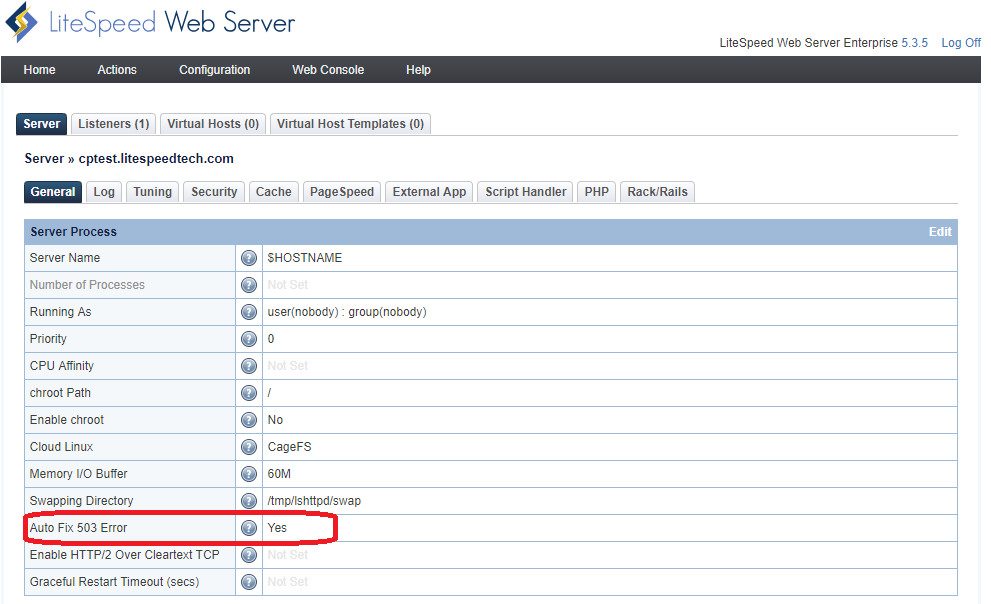Image resolution: width=991 pixels, height=604 pixels.
Task: View Memory I/O Buffer help
Action: click(x=248, y=473)
